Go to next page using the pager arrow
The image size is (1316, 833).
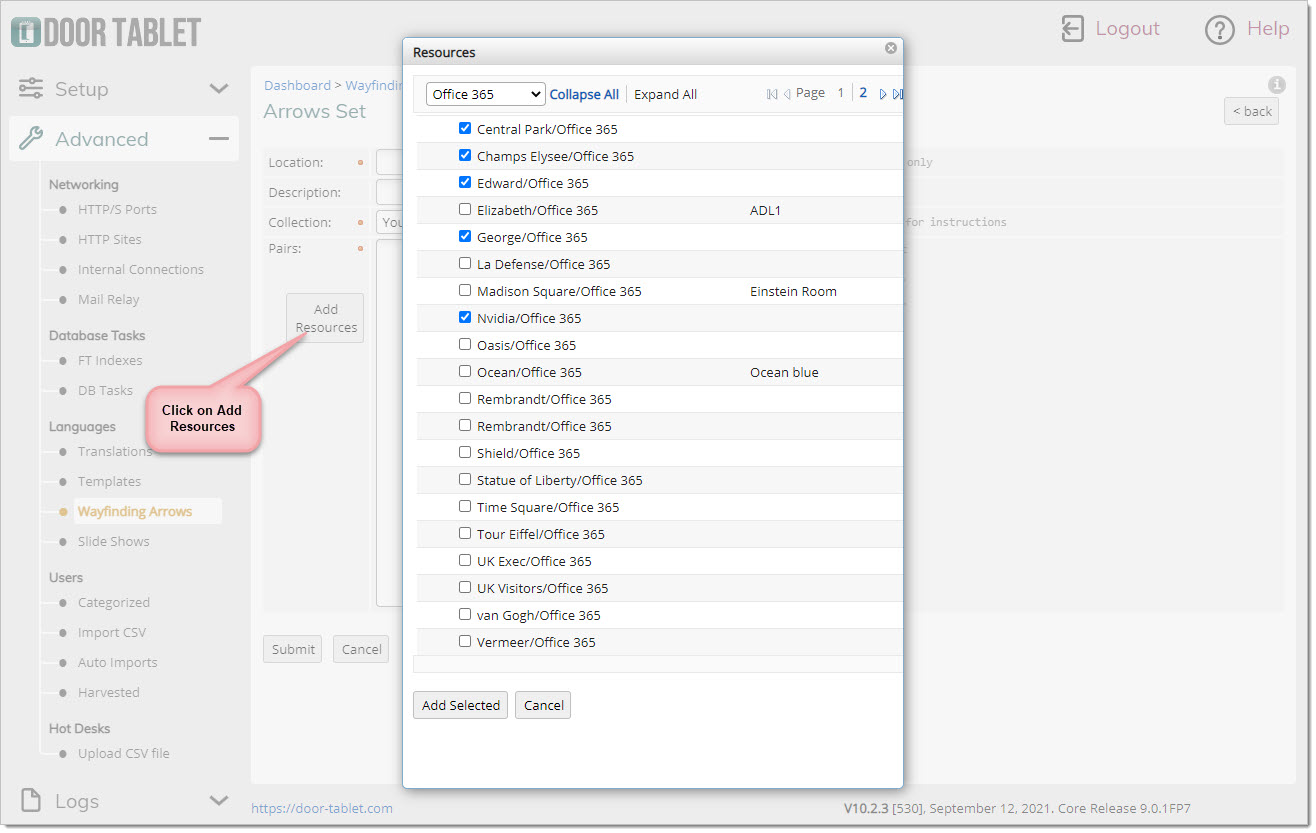pyautogui.click(x=883, y=94)
